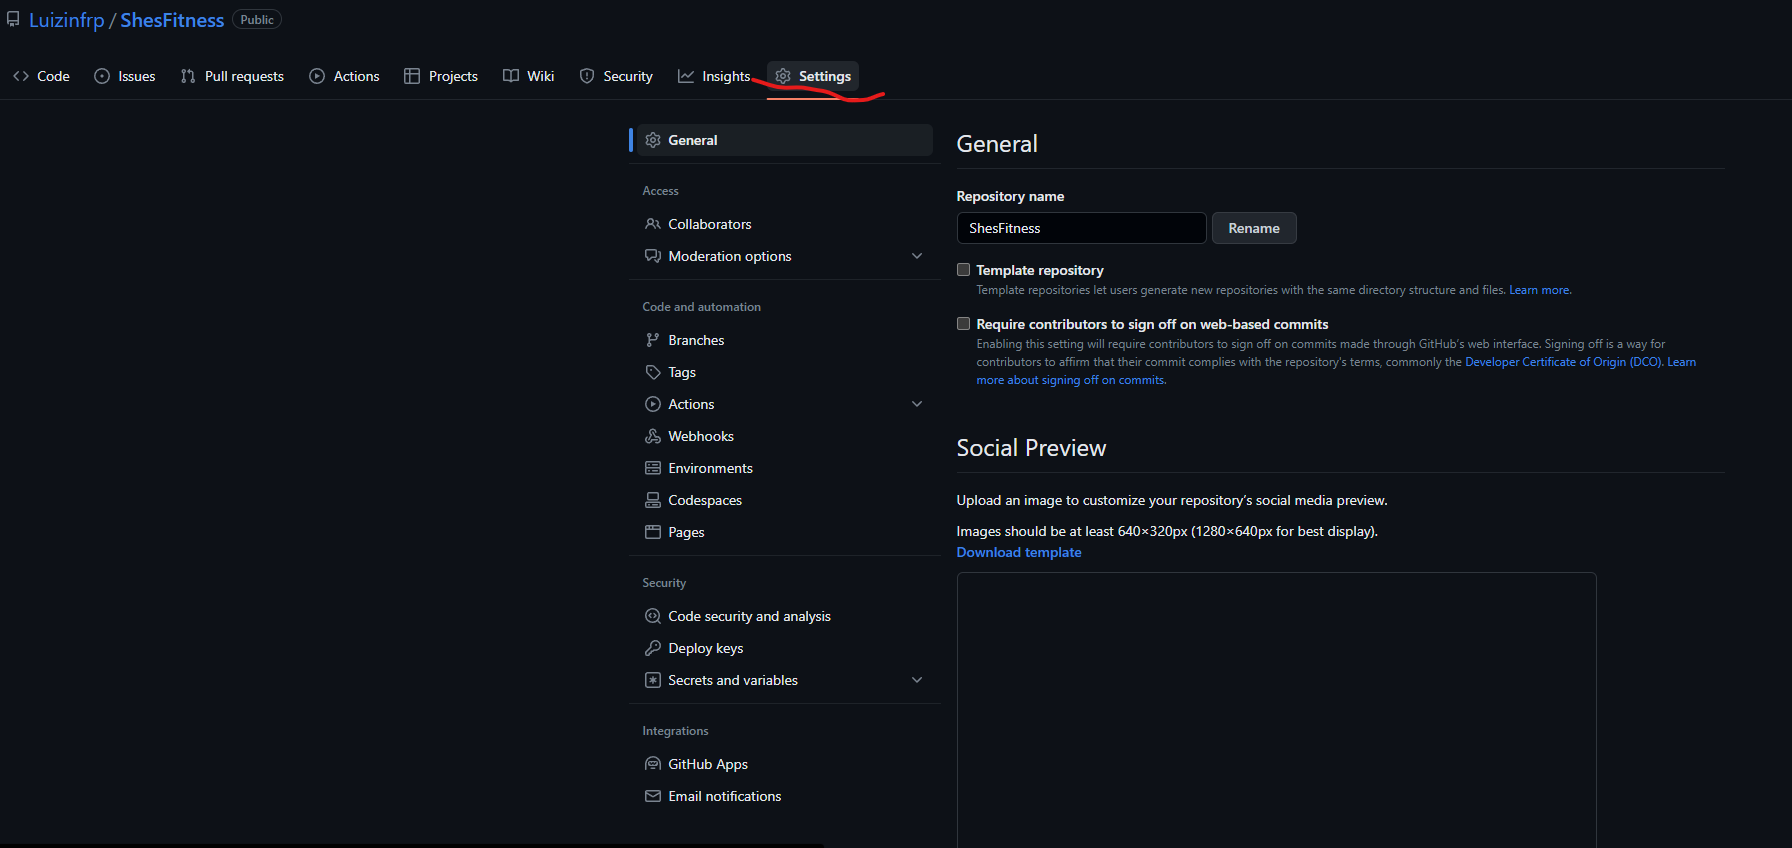Click the Pull requests branch icon
This screenshot has height=848, width=1792.
point(188,76)
